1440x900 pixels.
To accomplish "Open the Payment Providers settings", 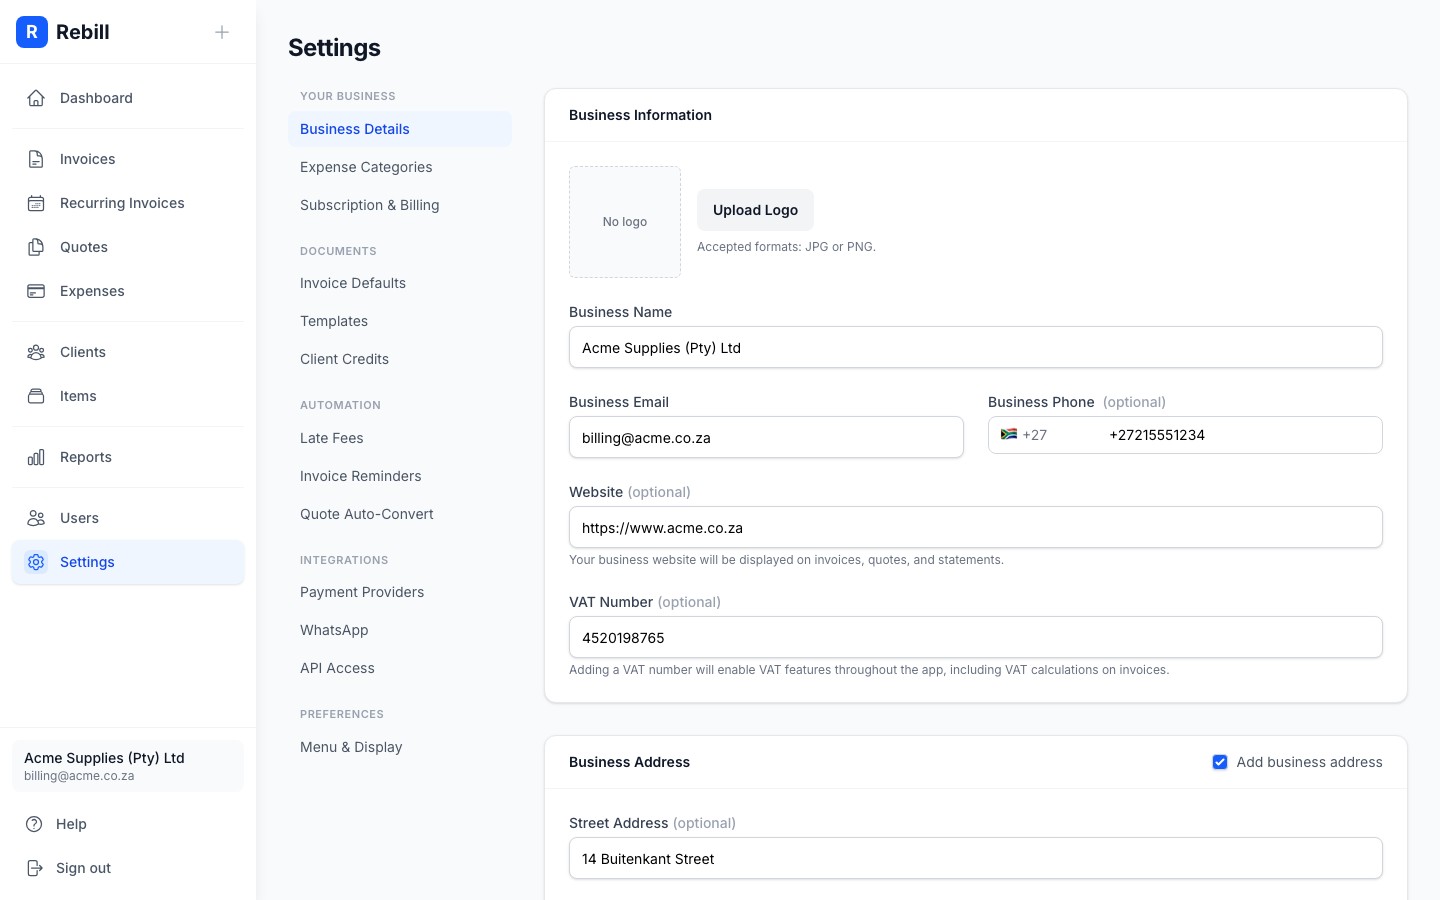I will tap(362, 592).
